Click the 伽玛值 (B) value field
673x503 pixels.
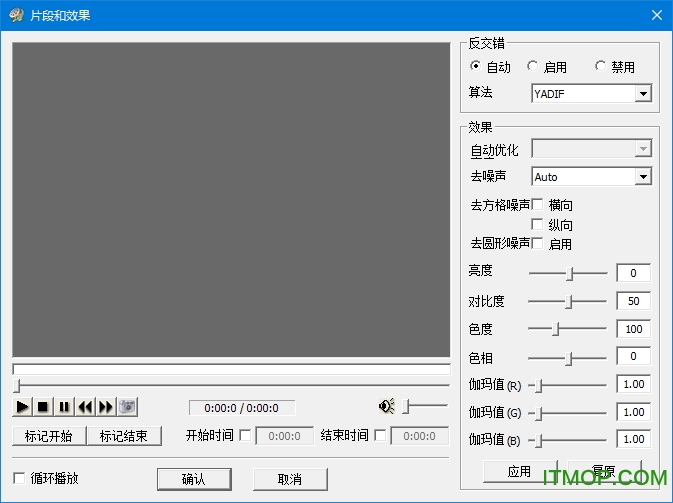tap(634, 439)
